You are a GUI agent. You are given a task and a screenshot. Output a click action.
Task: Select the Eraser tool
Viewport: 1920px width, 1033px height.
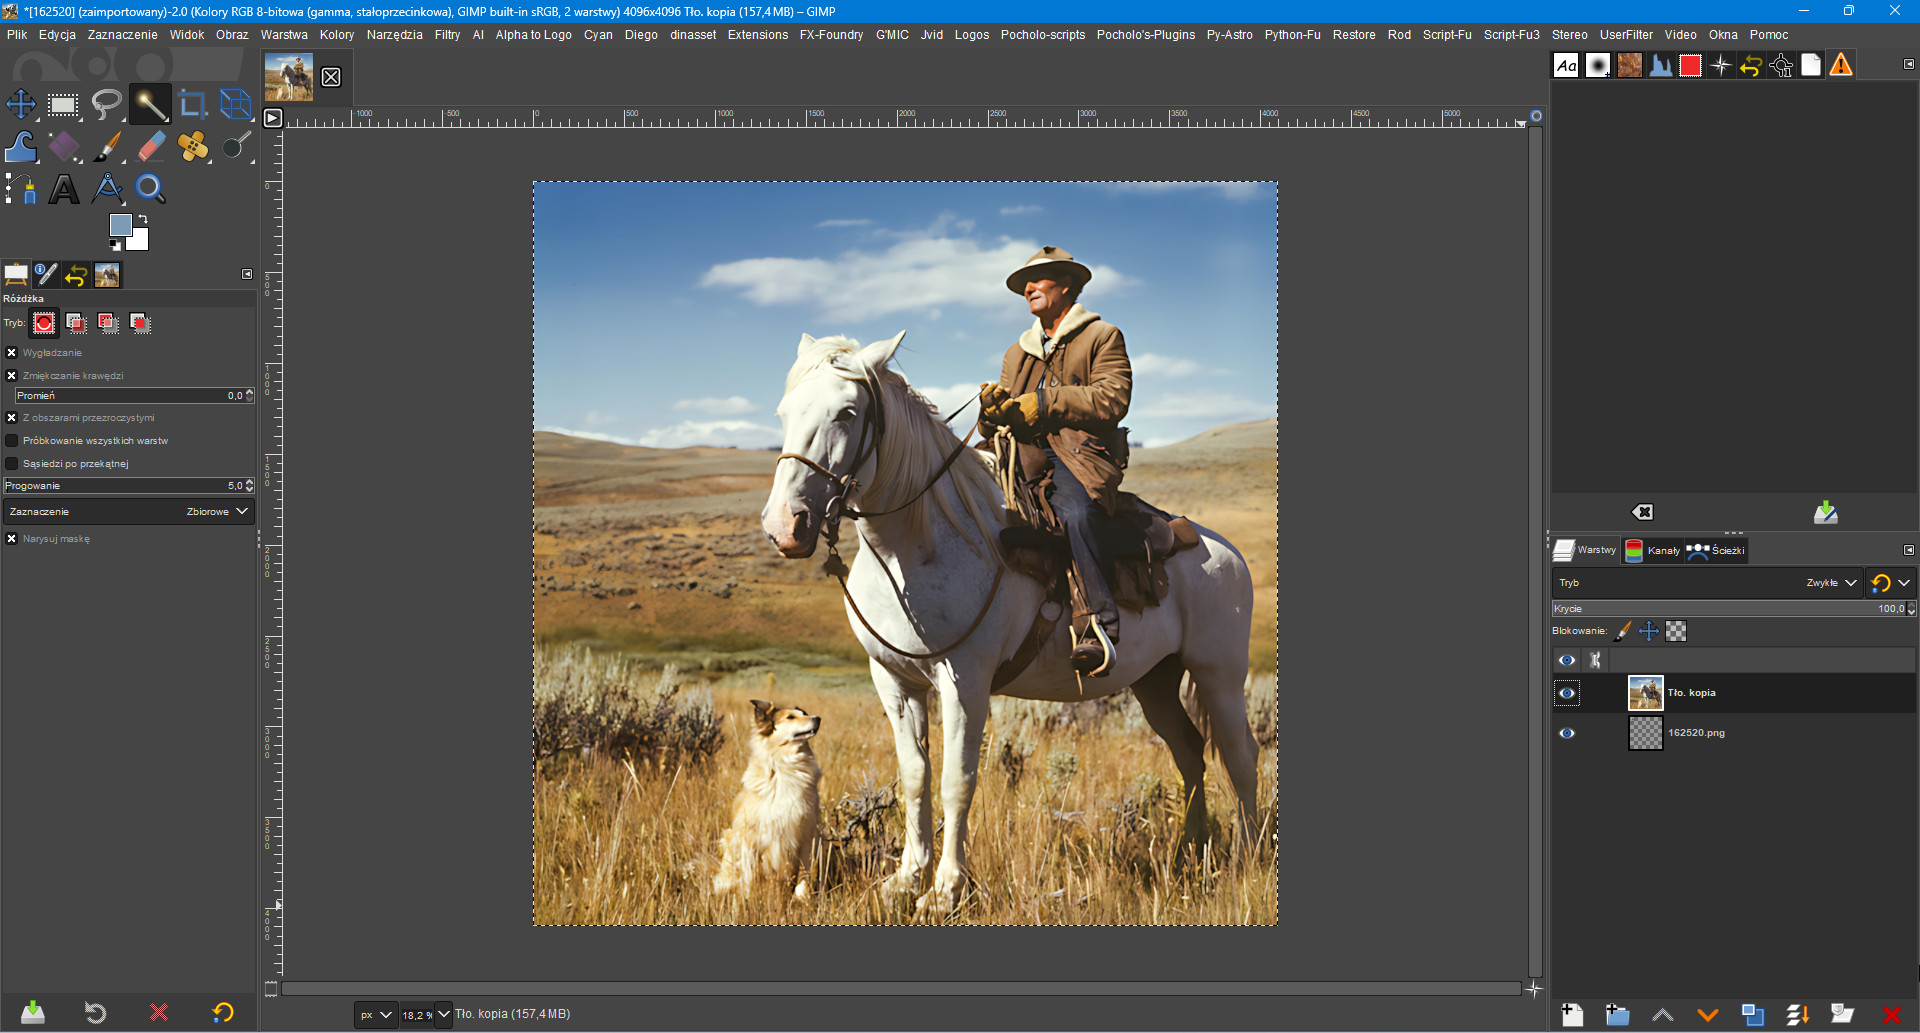(x=150, y=147)
